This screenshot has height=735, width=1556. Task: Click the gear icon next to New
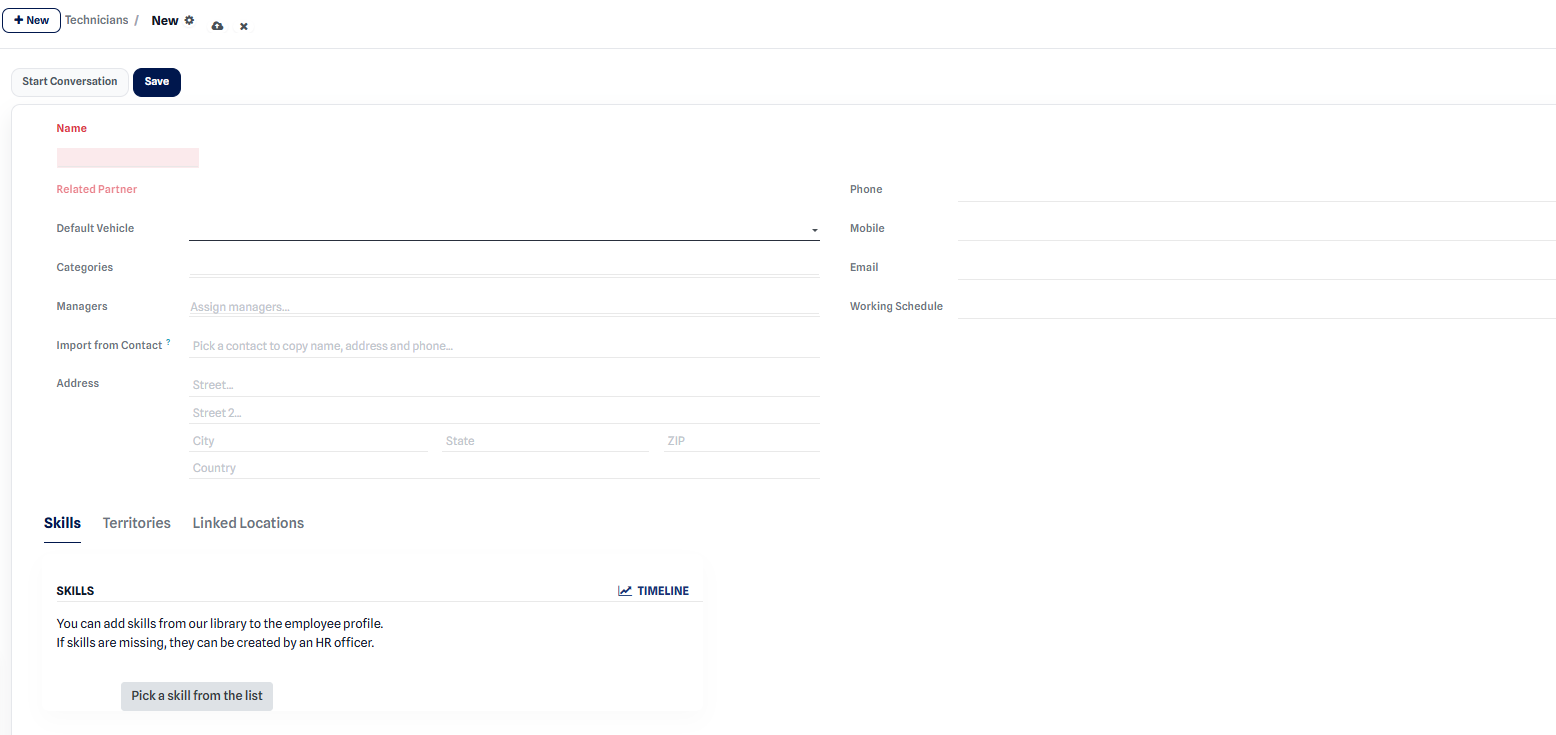[x=189, y=20]
